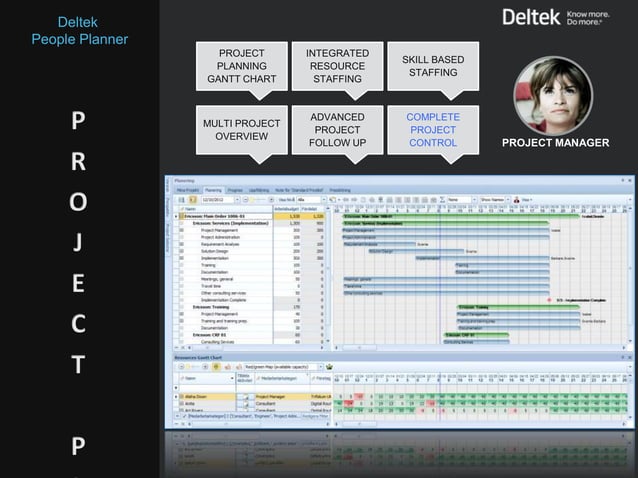Click the Complete Project Control callout
This screenshot has width=638, height=478.
(433, 130)
